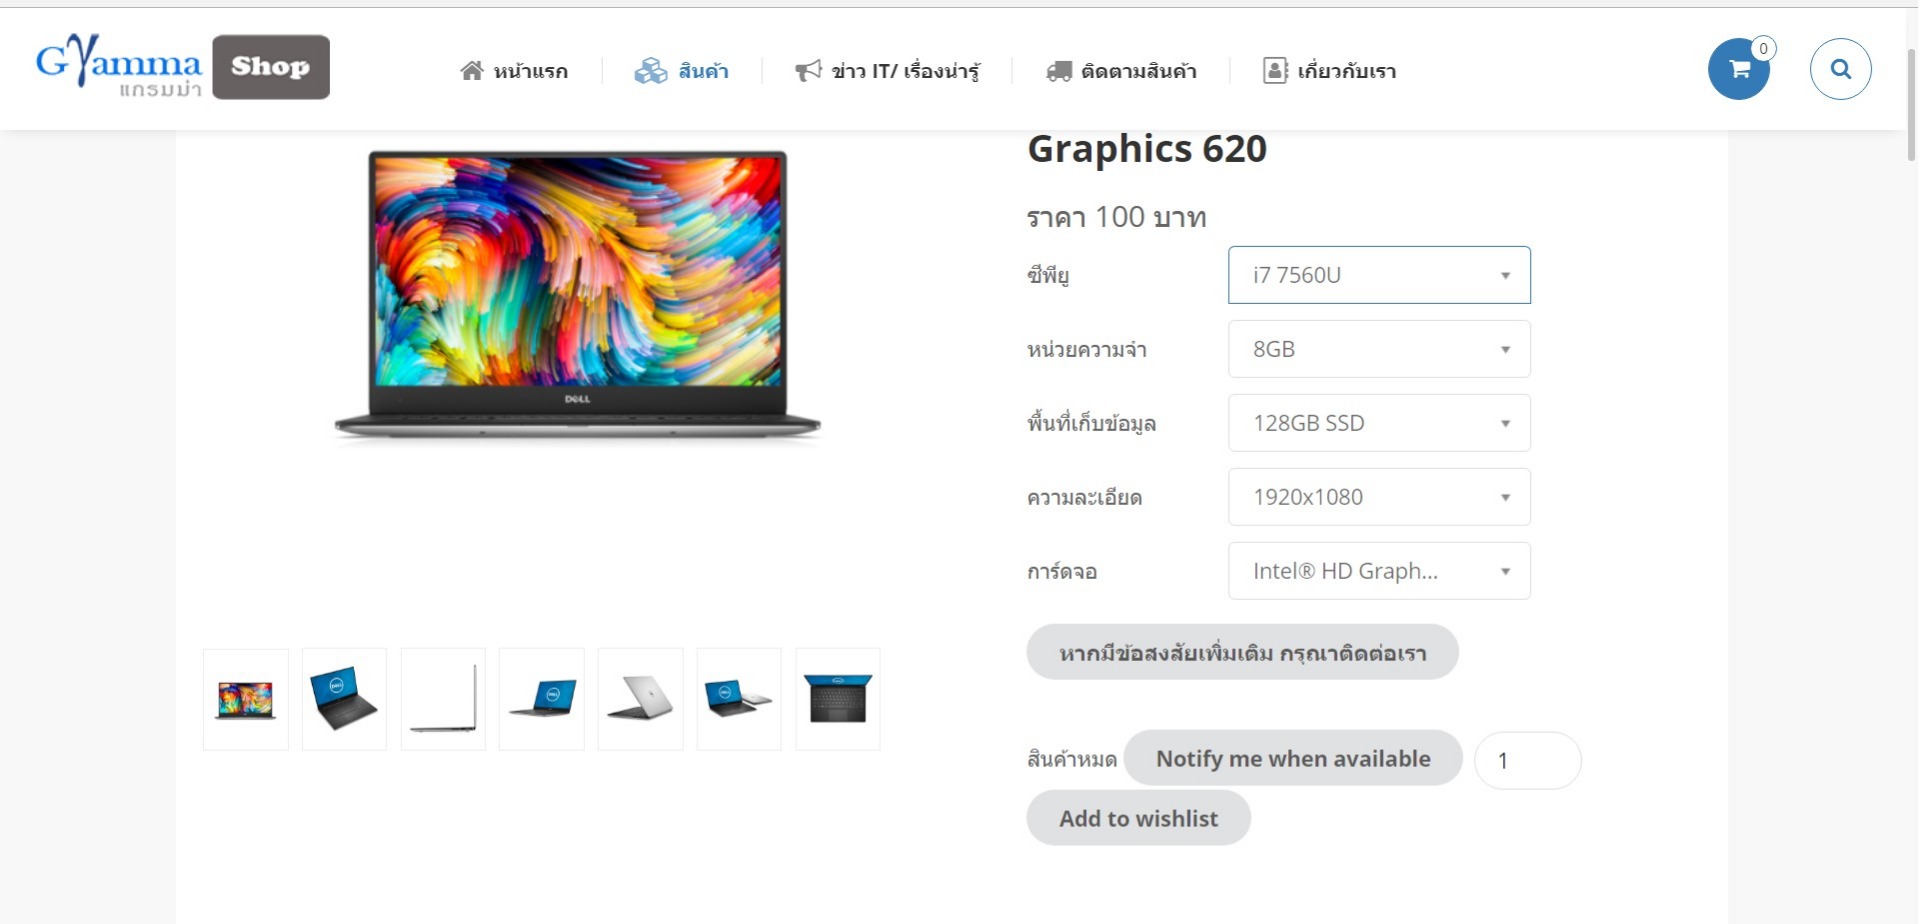Click the quantity input field showing 1
This screenshot has width=1920, height=924.
[1528, 761]
